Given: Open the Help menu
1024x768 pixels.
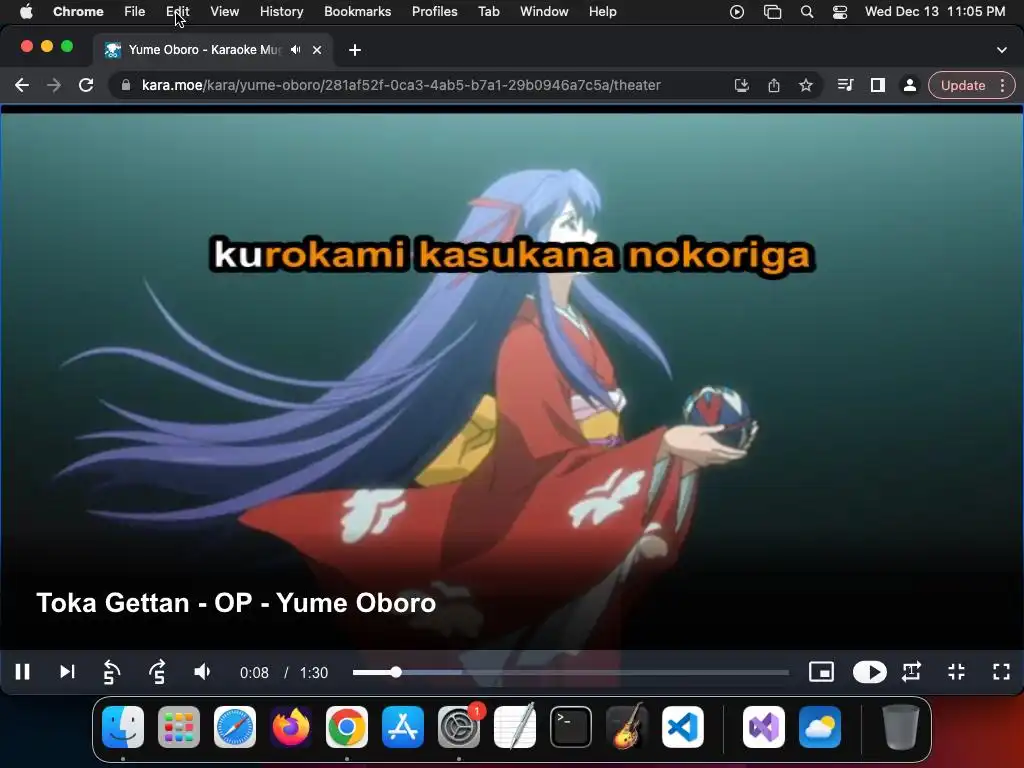Looking at the screenshot, I should tap(602, 12).
